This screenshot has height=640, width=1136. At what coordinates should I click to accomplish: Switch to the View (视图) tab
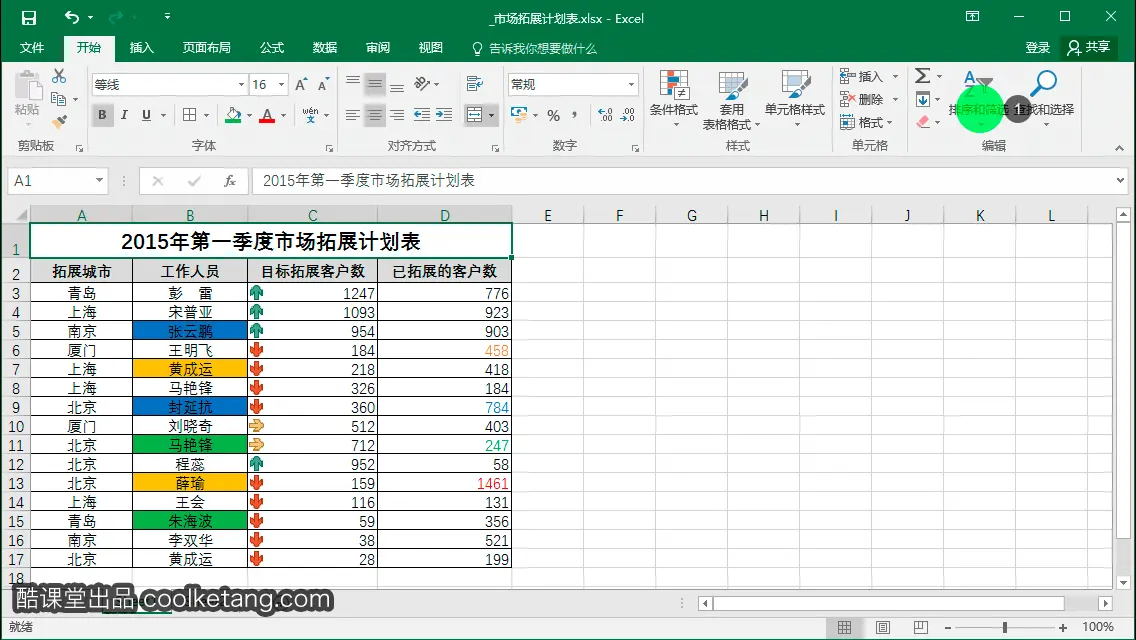(430, 48)
